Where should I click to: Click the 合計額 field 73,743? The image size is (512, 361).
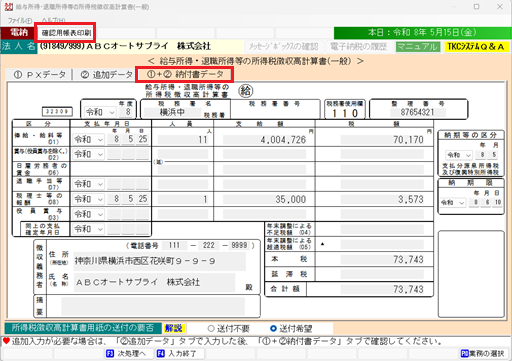[382, 289]
